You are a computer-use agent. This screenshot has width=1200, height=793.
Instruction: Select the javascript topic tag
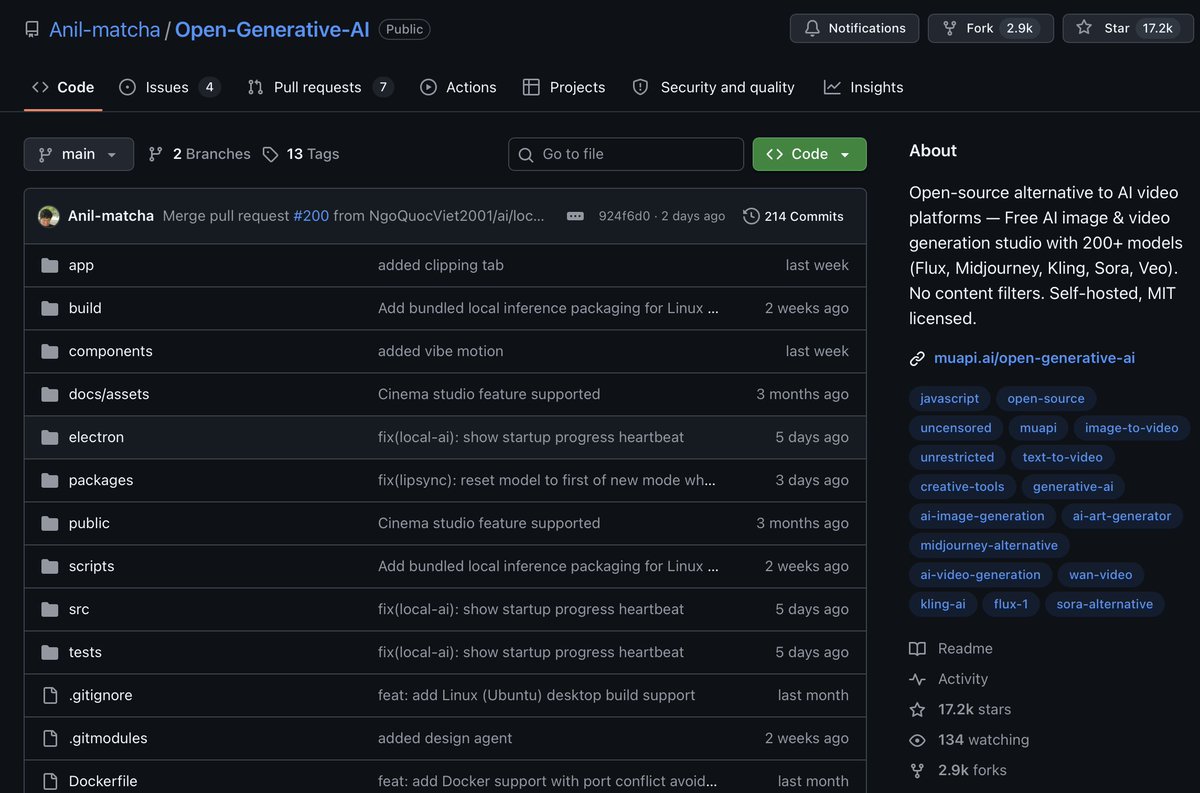click(950, 398)
